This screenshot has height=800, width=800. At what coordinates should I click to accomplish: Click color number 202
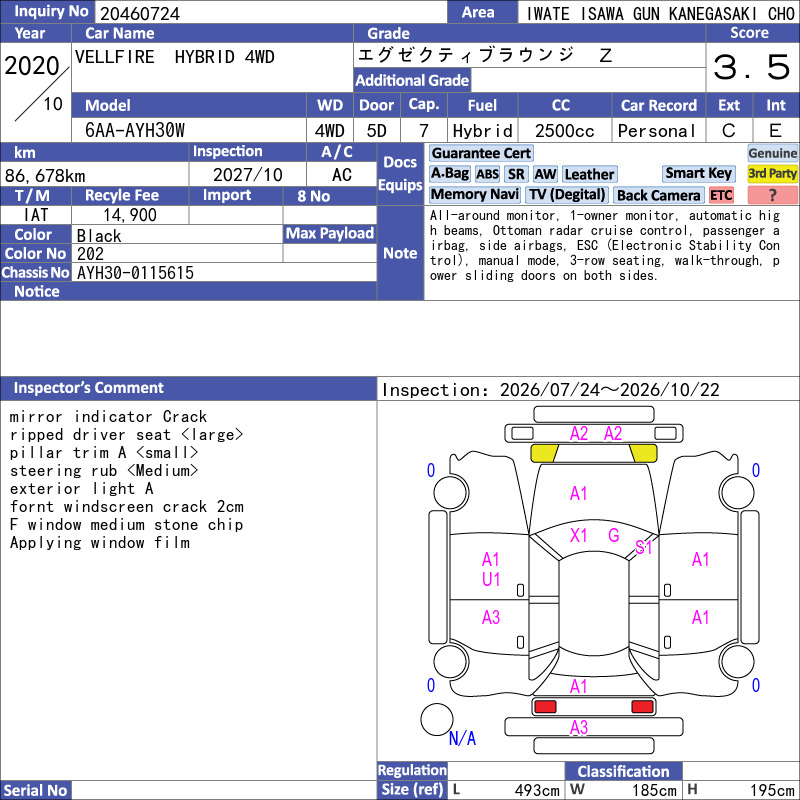click(90, 254)
